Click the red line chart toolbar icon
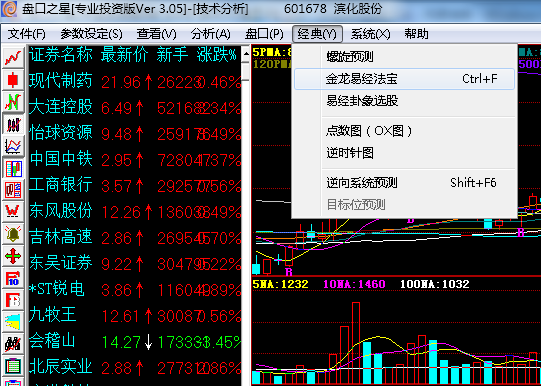The image size is (541, 386). pos(13,58)
